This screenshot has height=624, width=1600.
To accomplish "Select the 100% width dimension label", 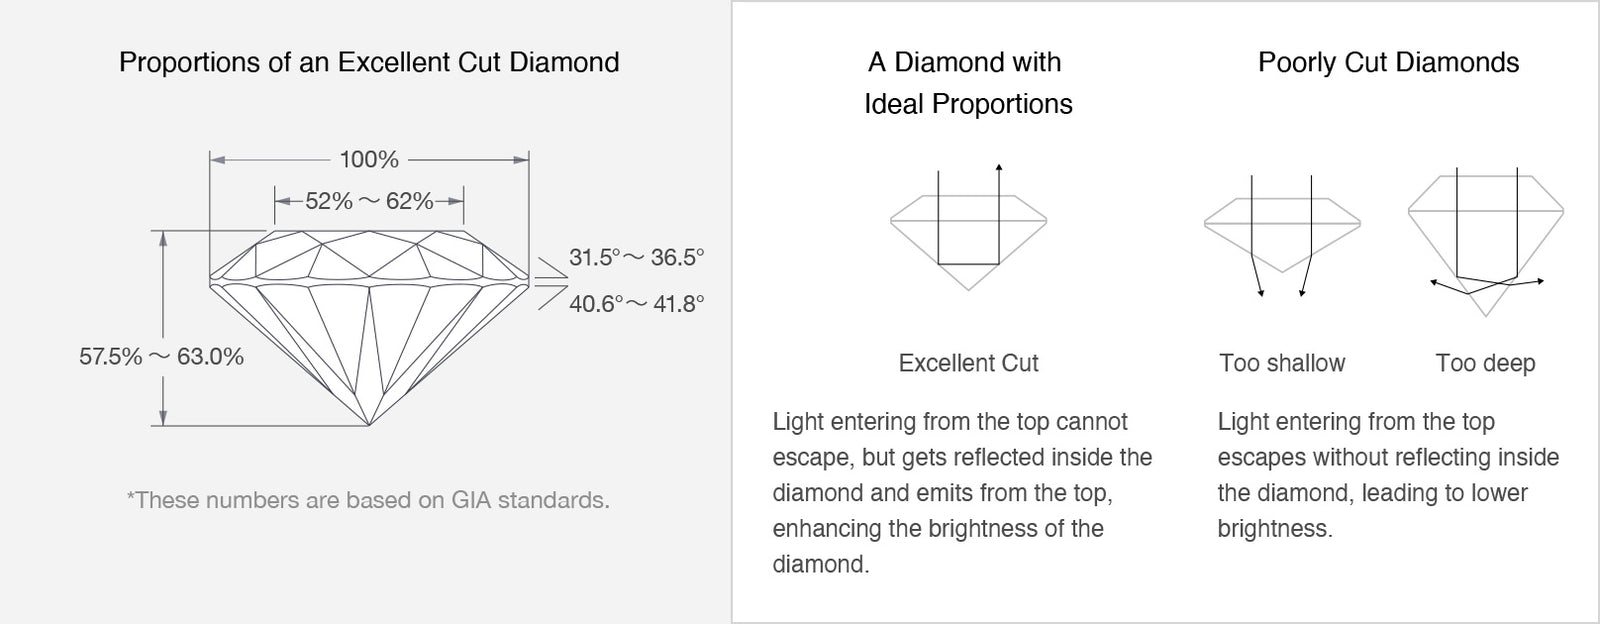I will click(x=369, y=159).
